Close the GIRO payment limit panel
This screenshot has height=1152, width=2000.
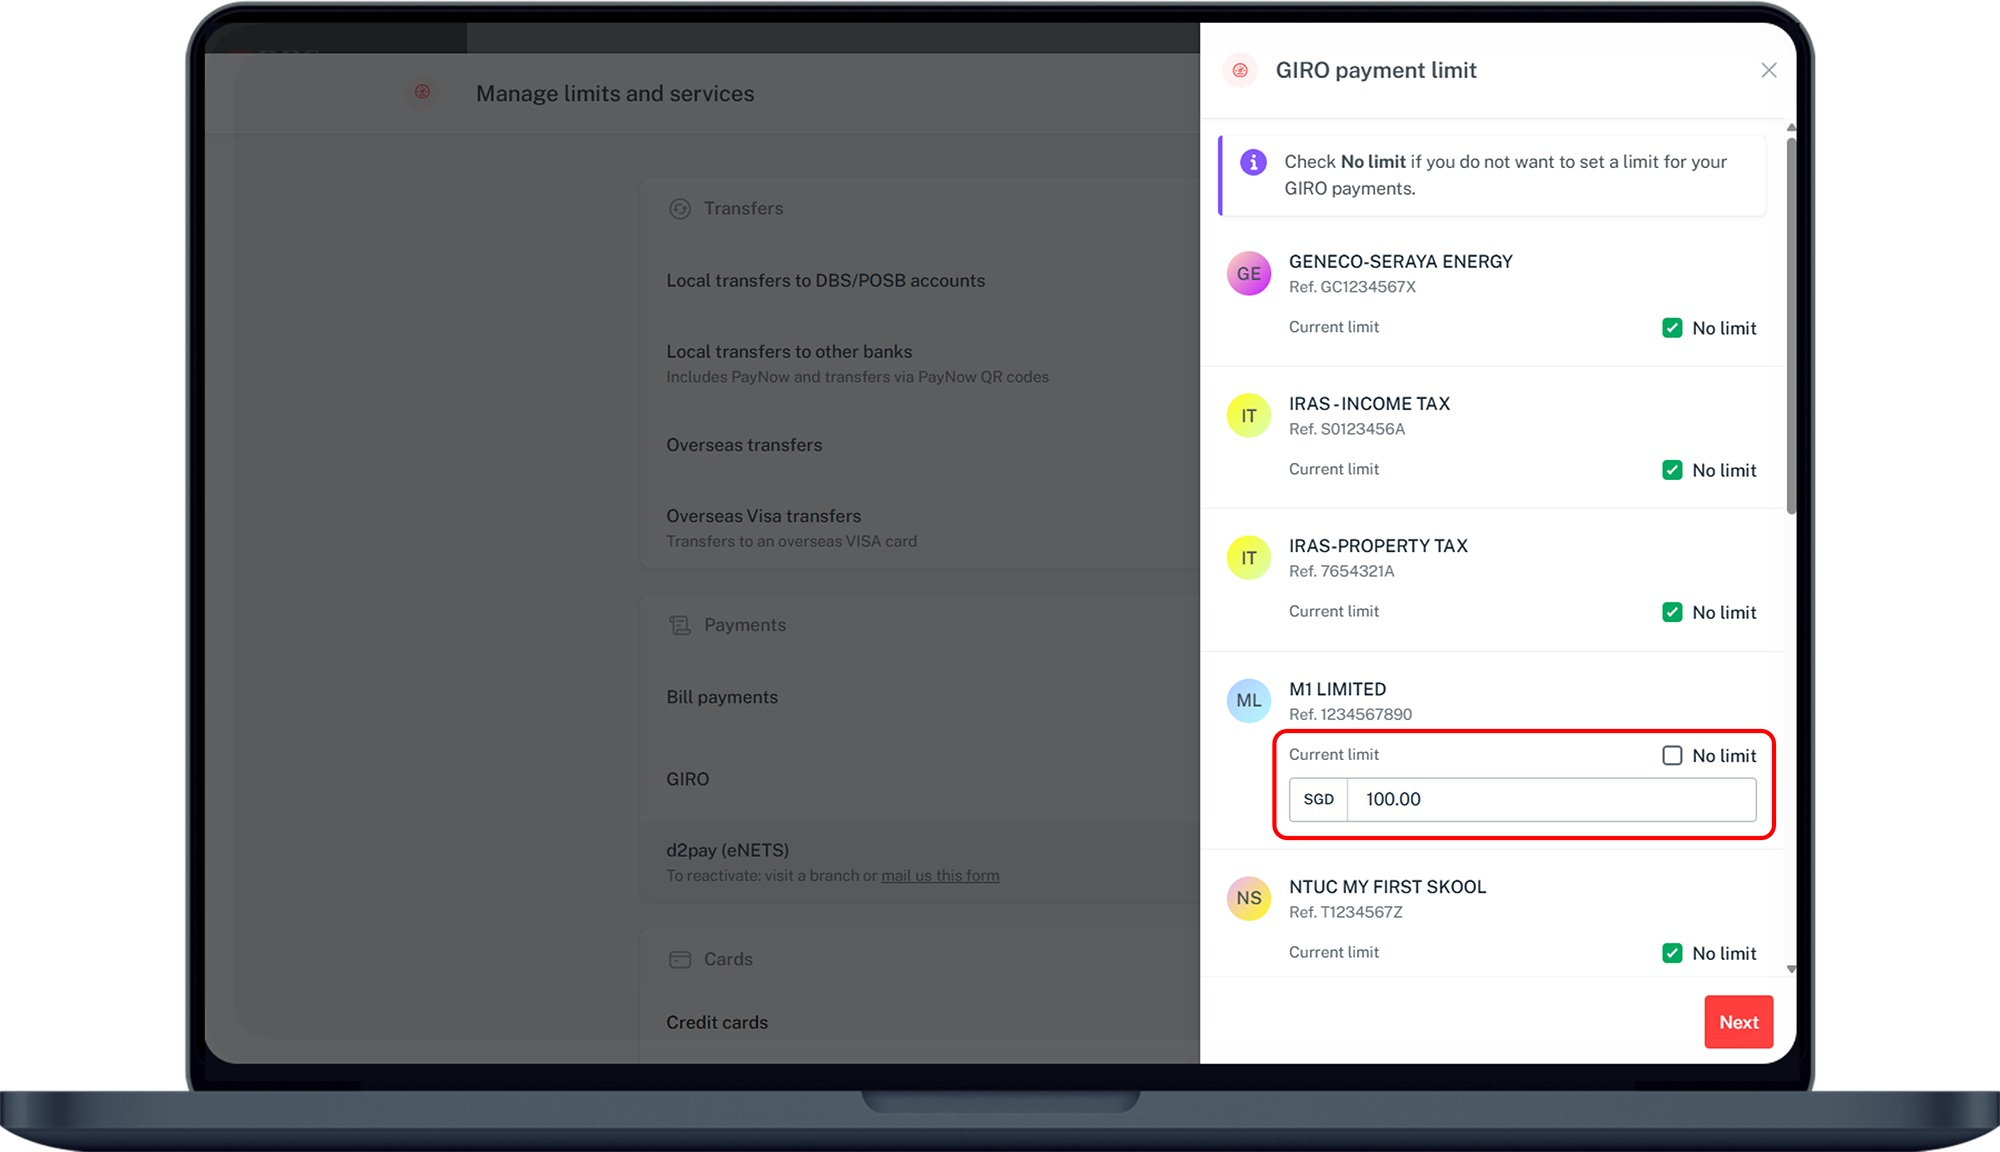[x=1768, y=70]
